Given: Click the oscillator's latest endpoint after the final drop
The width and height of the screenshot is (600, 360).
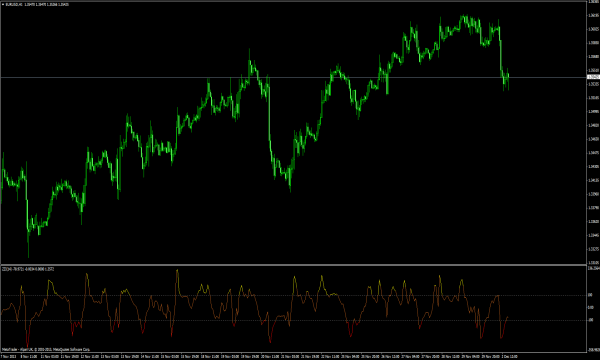Looking at the screenshot, I should click(x=507, y=317).
